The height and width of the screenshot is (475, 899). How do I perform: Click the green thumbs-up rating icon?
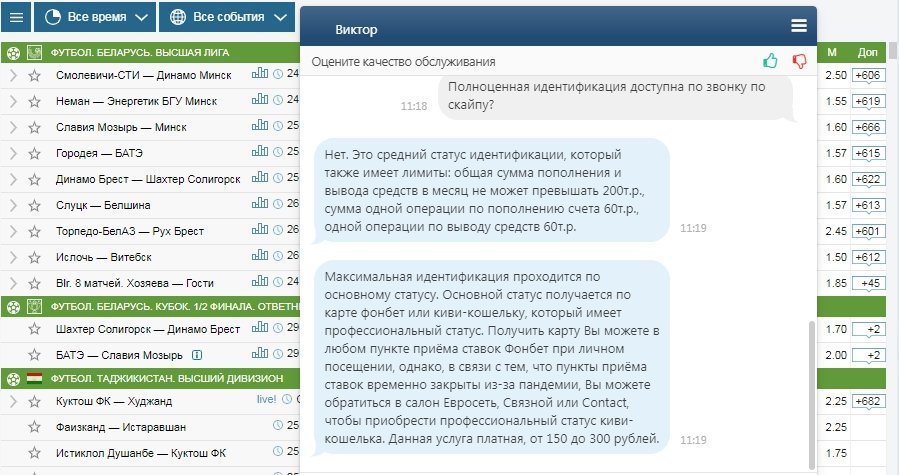(770, 61)
